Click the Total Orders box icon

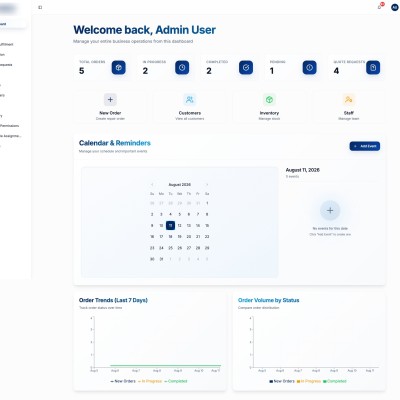coord(119,68)
